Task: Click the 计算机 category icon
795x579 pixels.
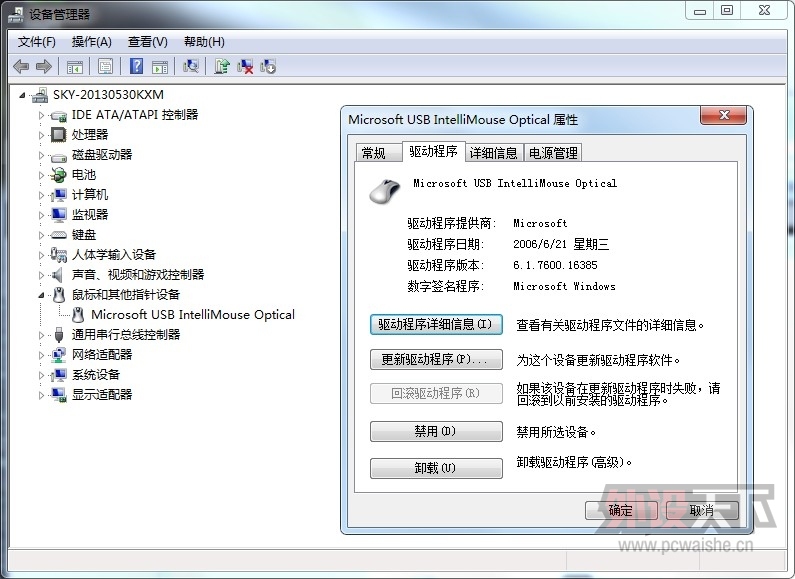Action: click(x=59, y=195)
